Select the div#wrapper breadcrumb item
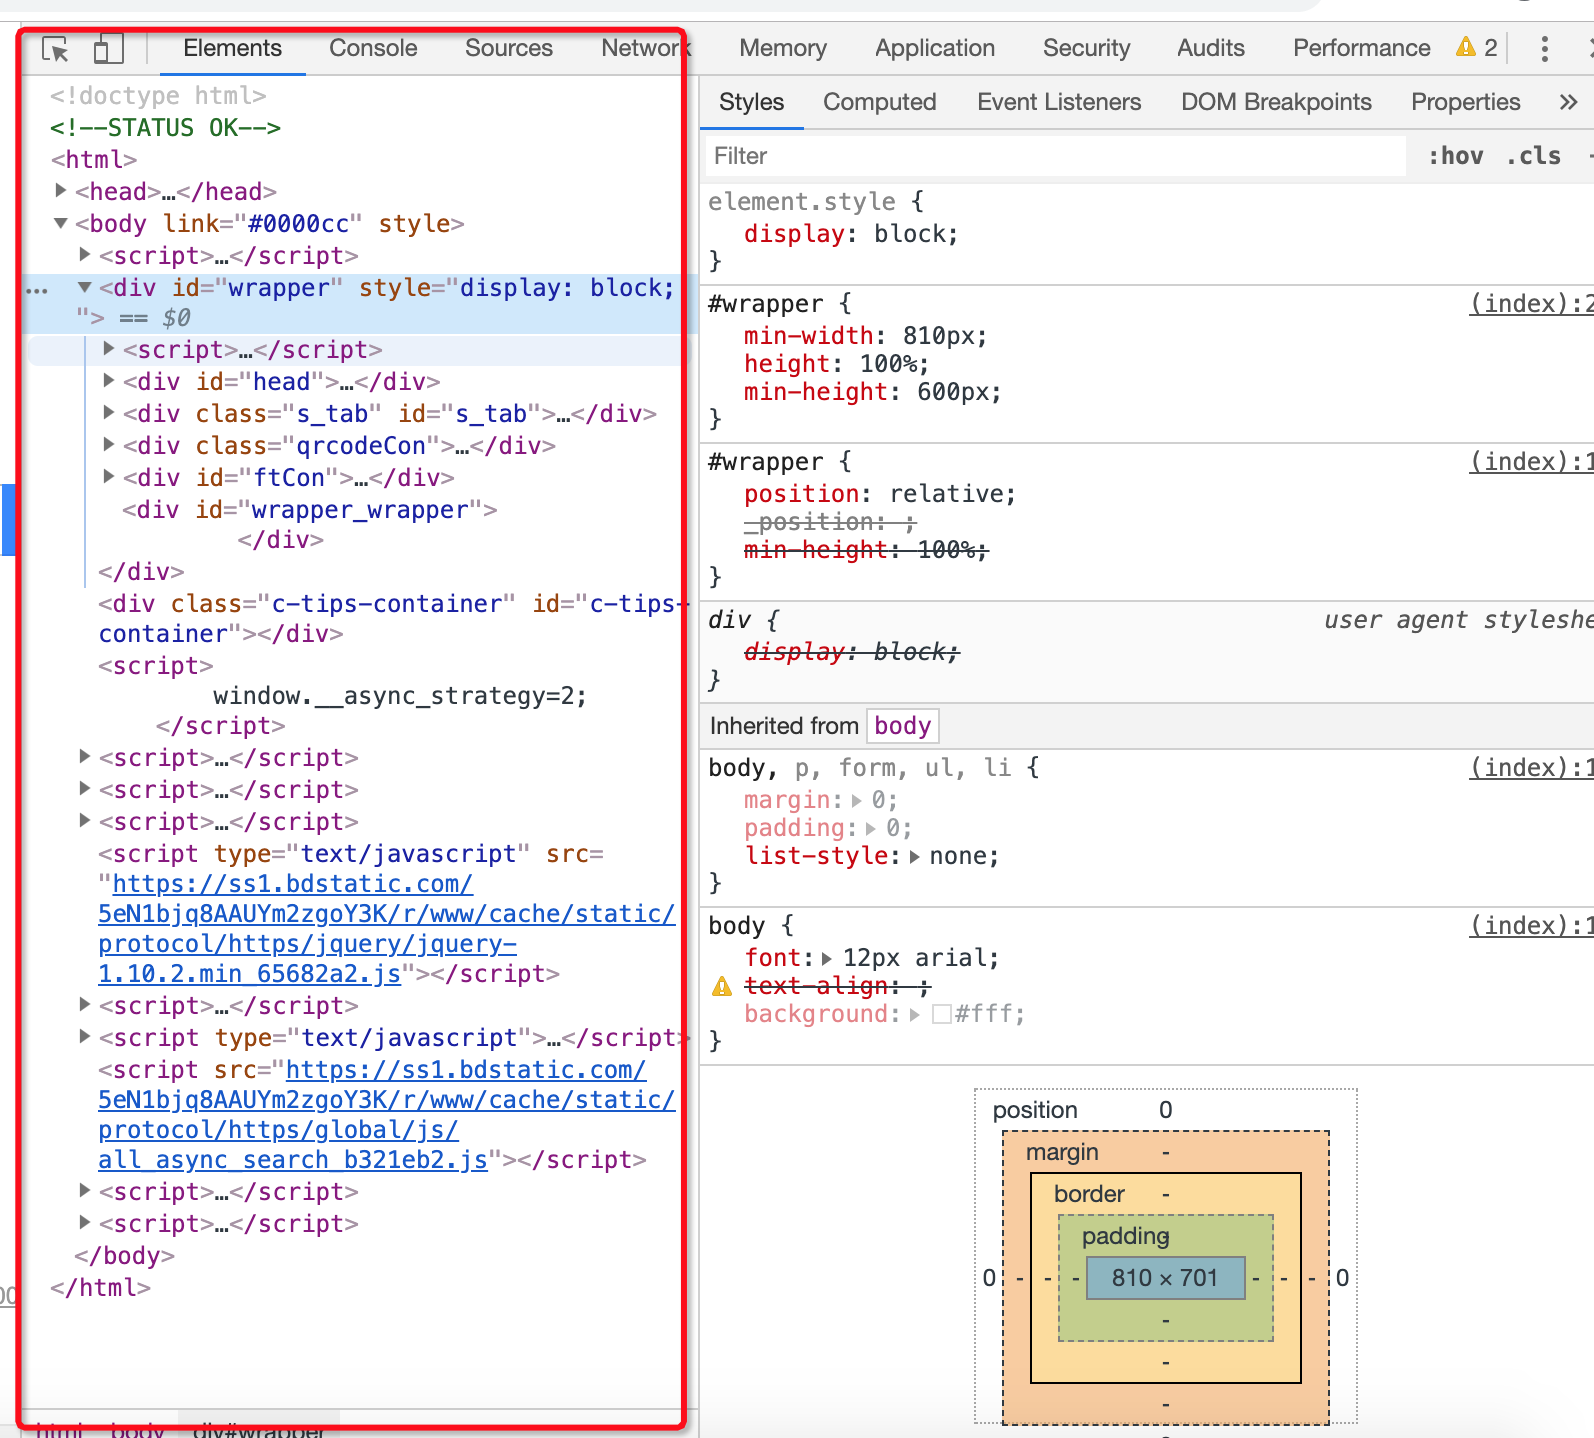 (x=258, y=1430)
